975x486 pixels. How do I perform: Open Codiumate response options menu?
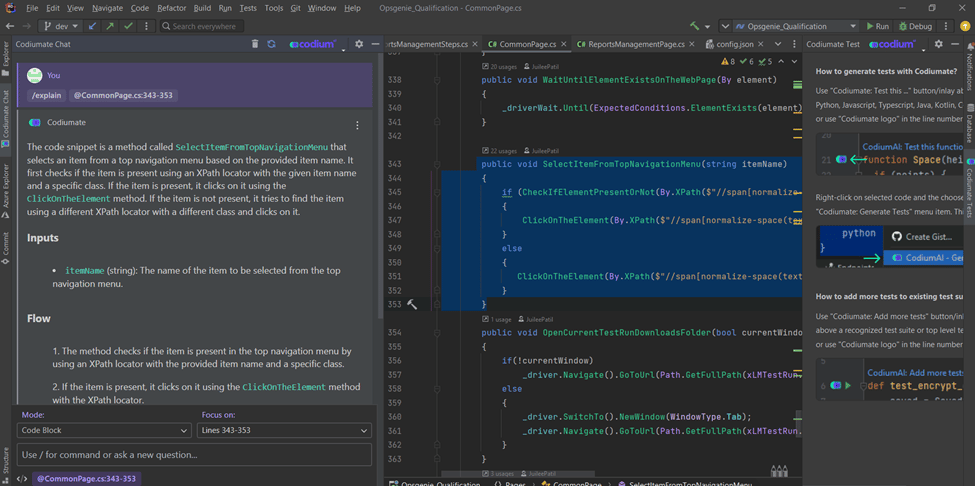(357, 126)
